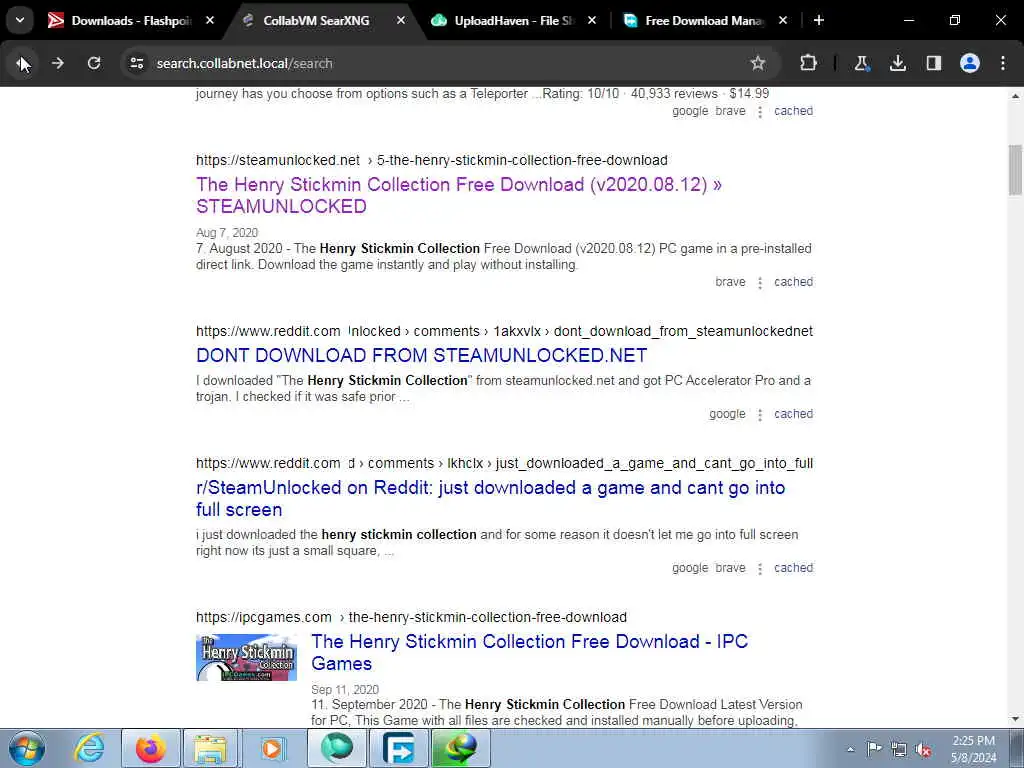Open the Extensions puzzle icon

click(x=808, y=63)
